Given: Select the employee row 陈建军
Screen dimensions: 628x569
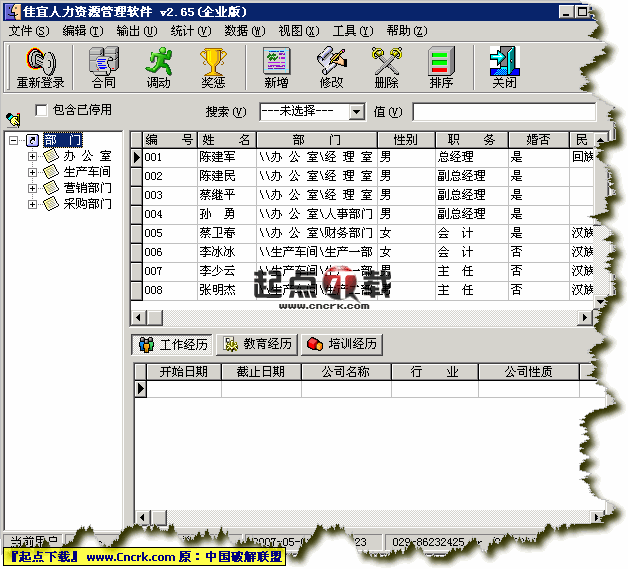Looking at the screenshot, I should [362, 157].
